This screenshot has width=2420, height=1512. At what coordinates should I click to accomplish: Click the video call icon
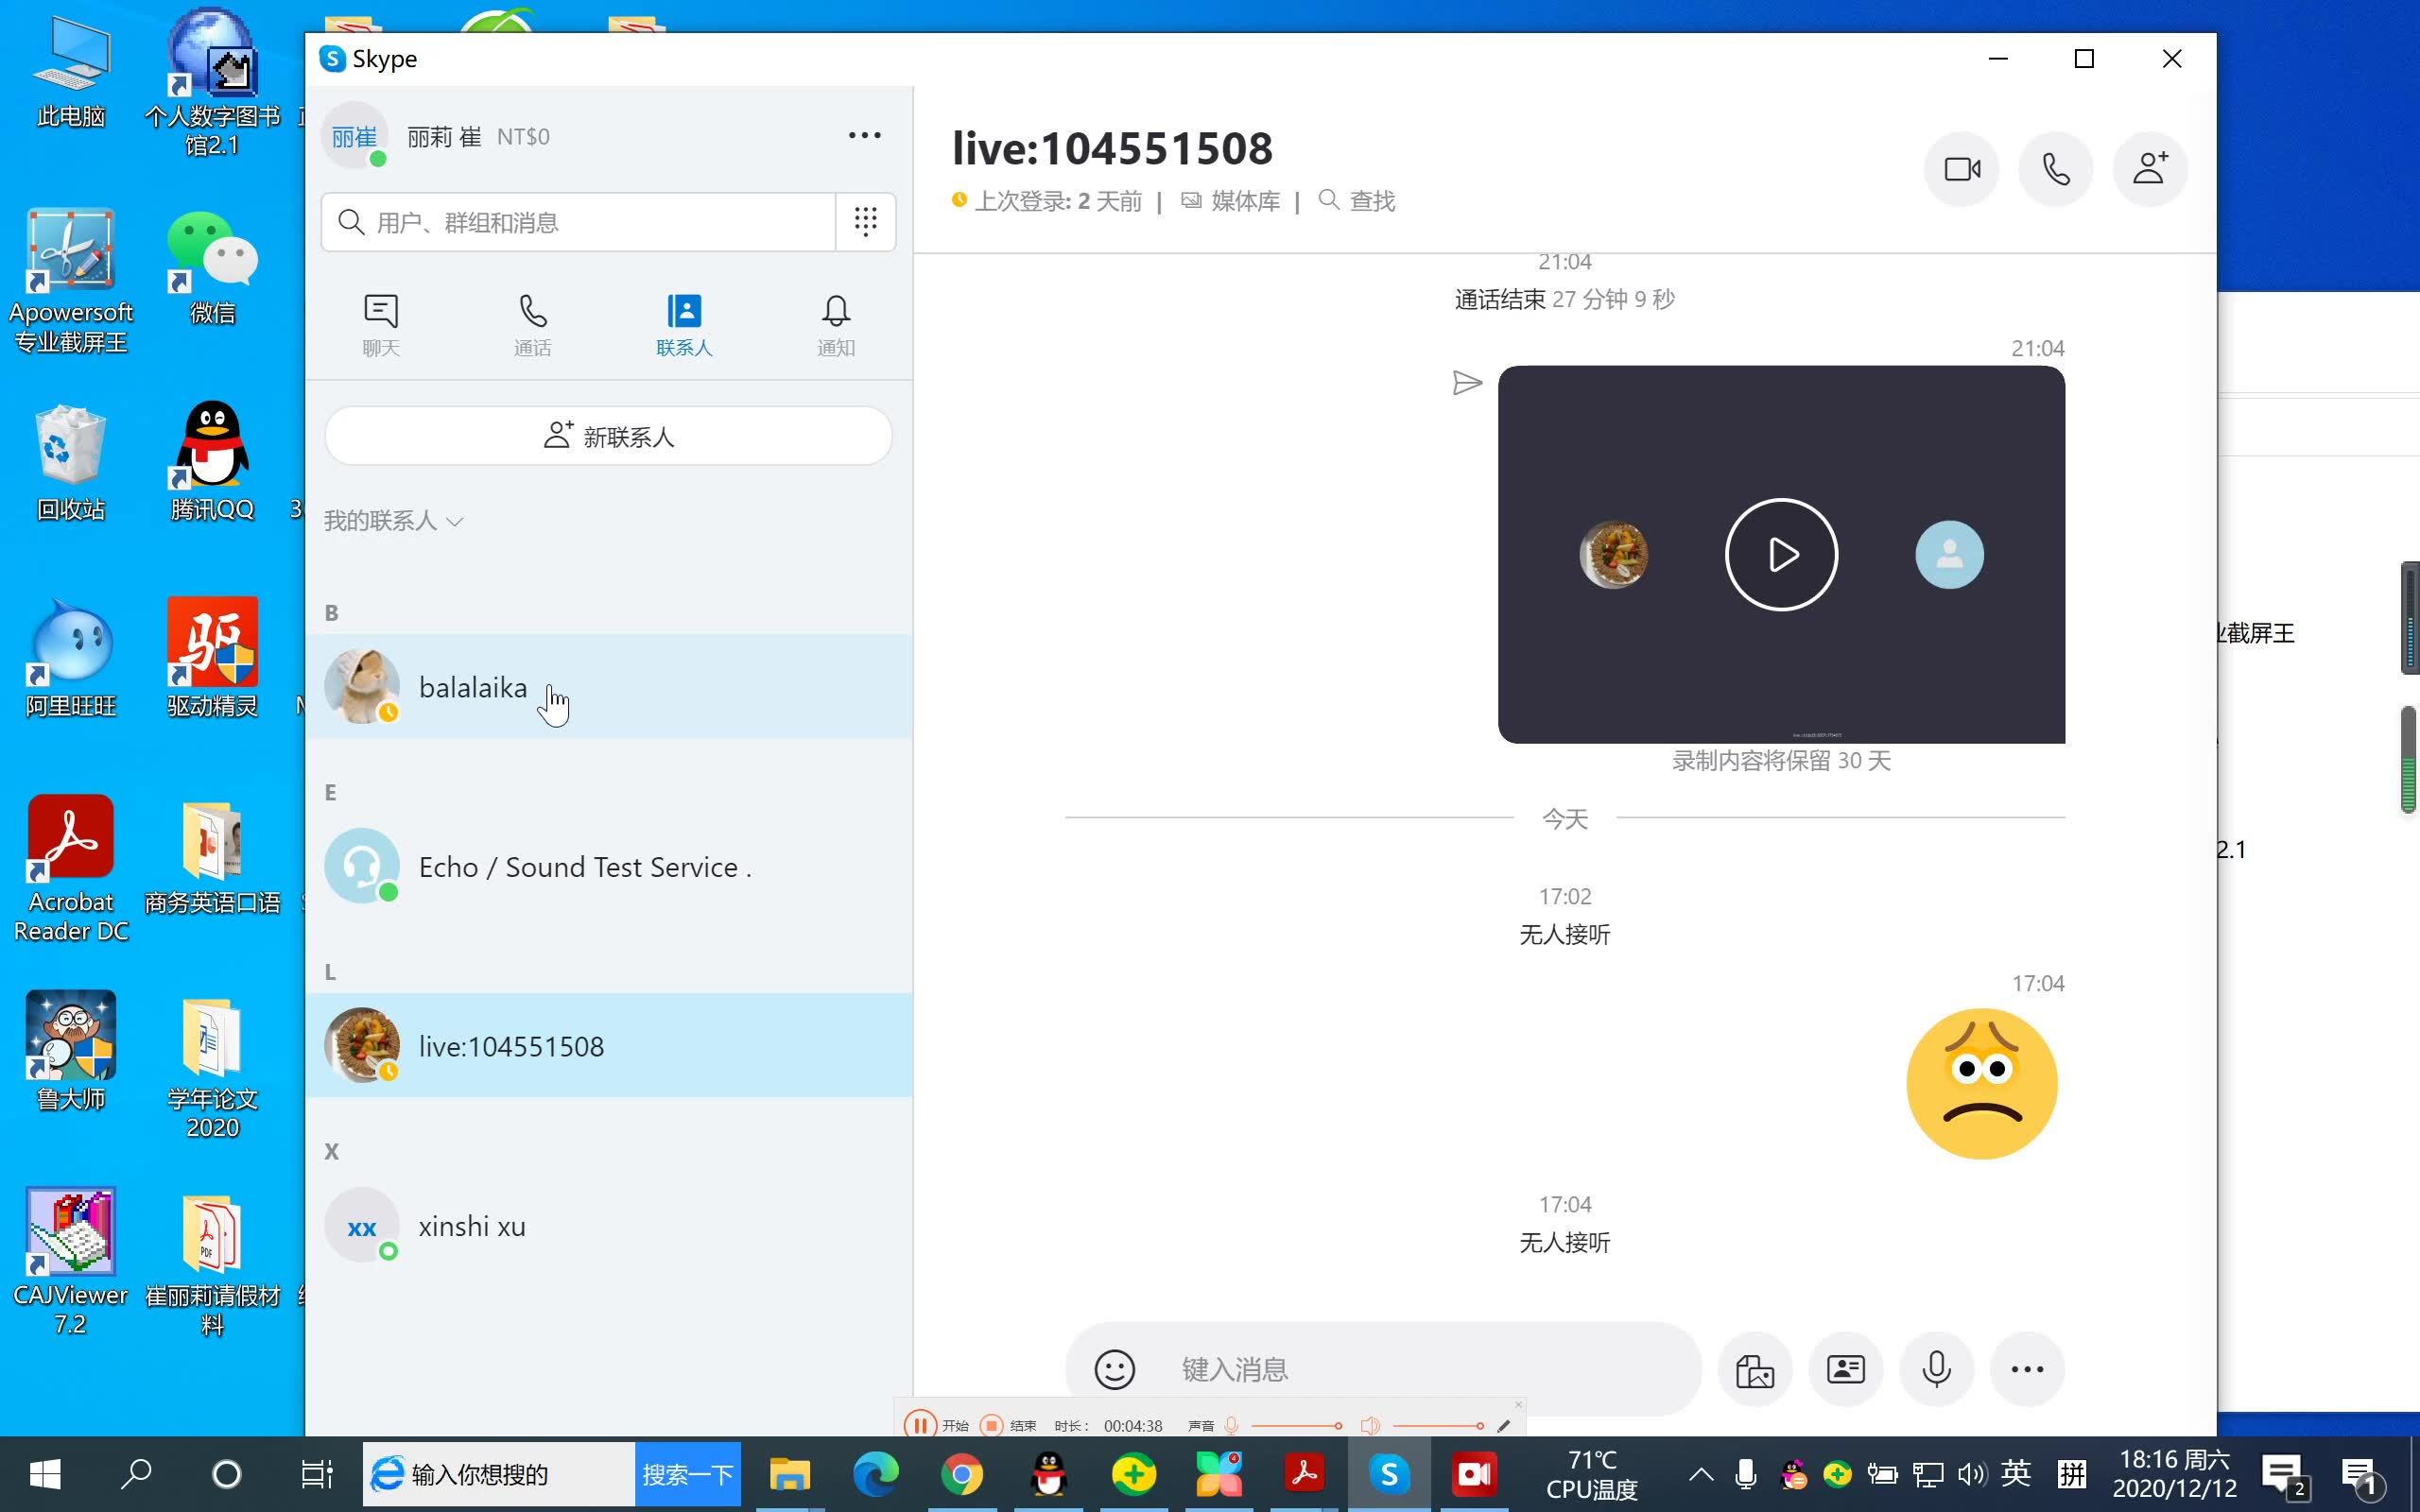(x=1962, y=167)
